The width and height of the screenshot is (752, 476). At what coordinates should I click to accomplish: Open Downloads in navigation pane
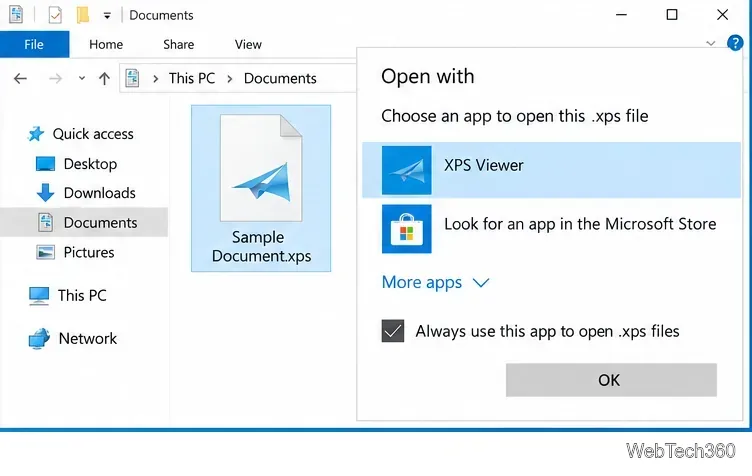point(100,193)
